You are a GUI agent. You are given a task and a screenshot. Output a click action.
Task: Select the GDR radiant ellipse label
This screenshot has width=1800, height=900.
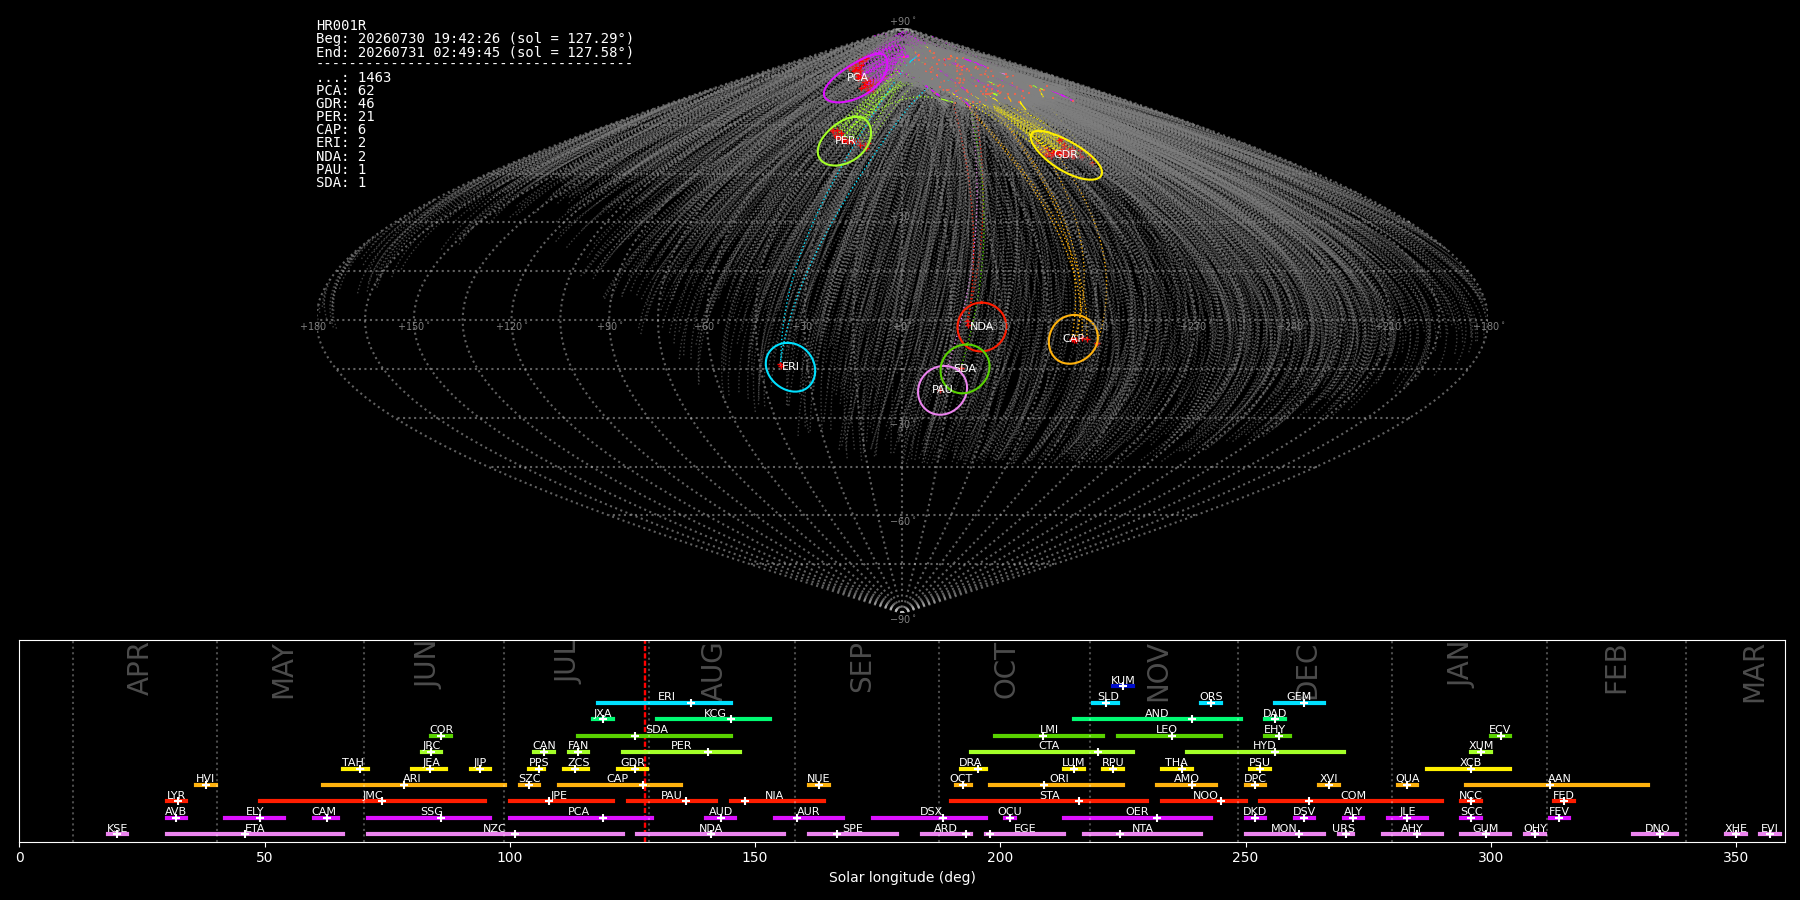pyautogui.click(x=1066, y=155)
